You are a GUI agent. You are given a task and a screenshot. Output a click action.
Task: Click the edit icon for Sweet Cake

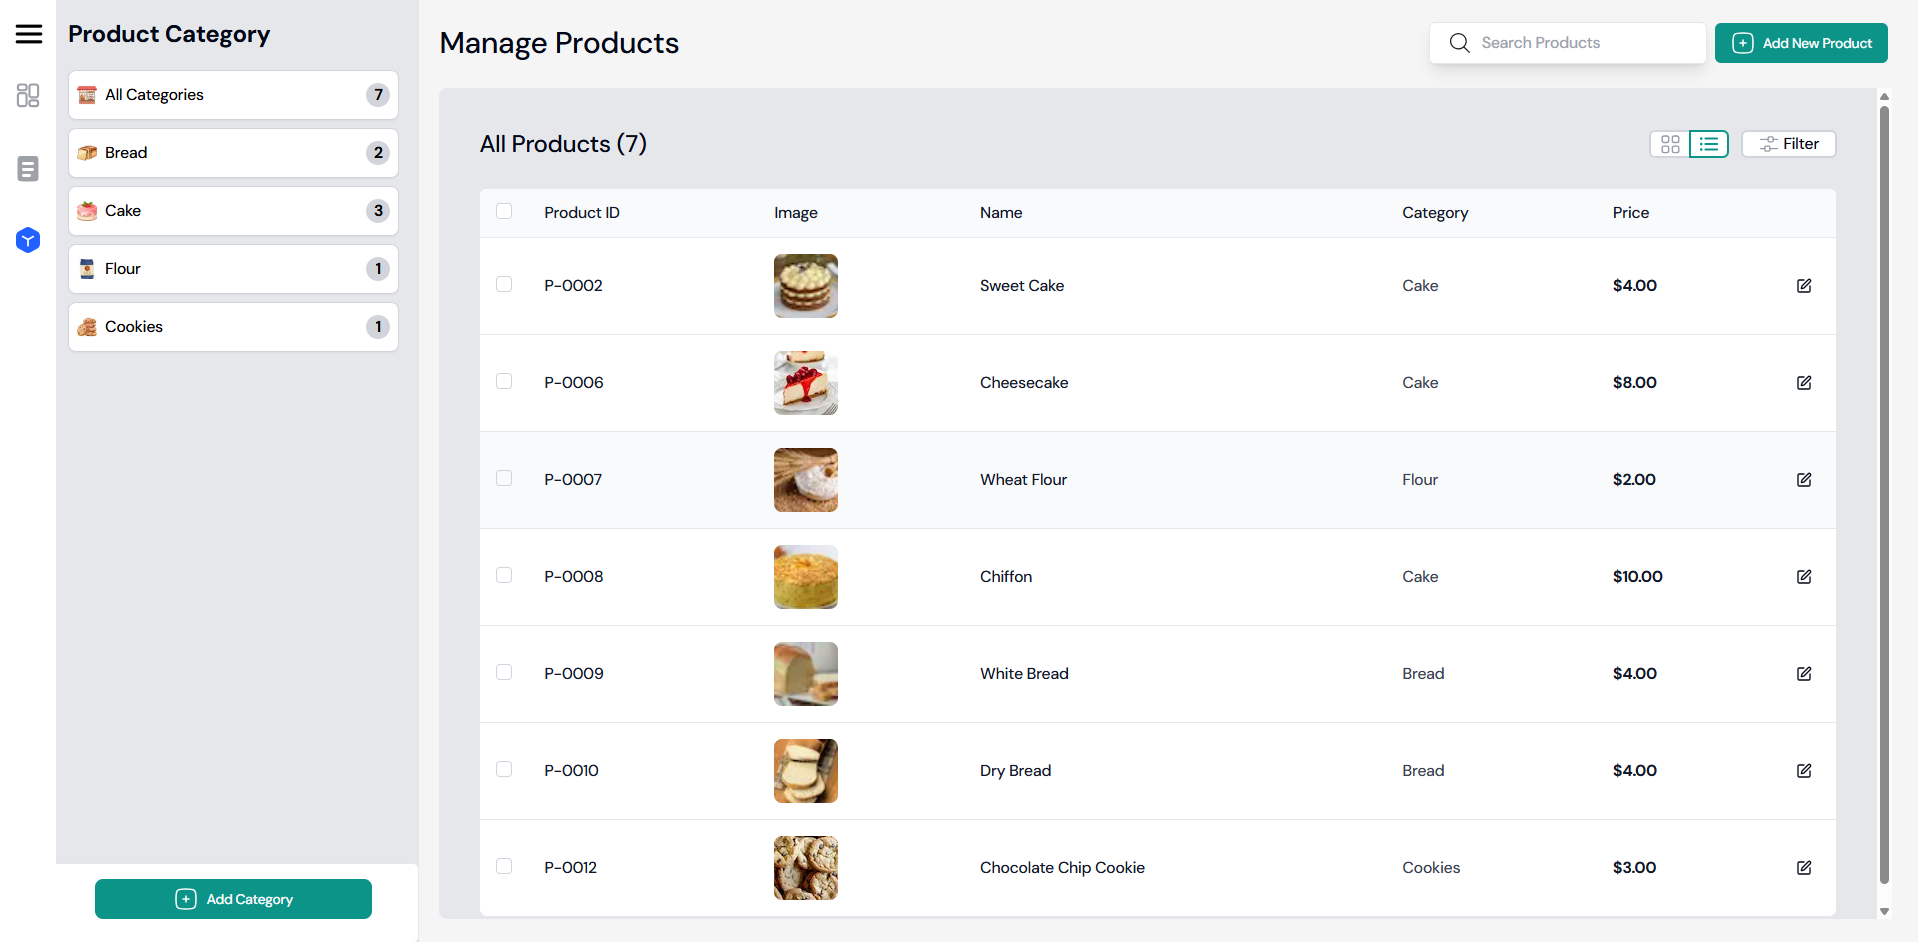[x=1804, y=285]
